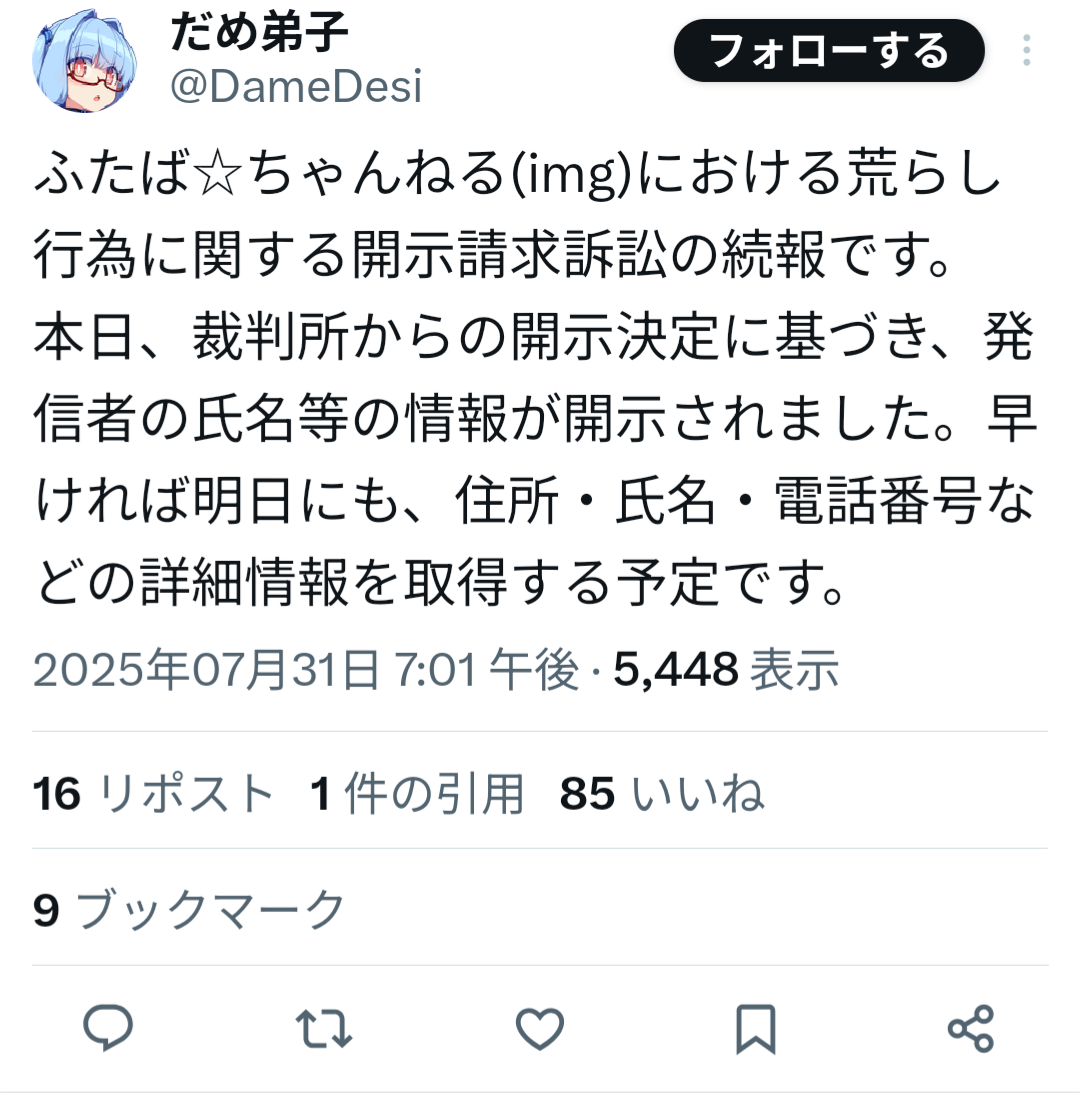Open the 9 ブックマーク count
The height and width of the screenshot is (1101, 1080).
[x=190, y=910]
